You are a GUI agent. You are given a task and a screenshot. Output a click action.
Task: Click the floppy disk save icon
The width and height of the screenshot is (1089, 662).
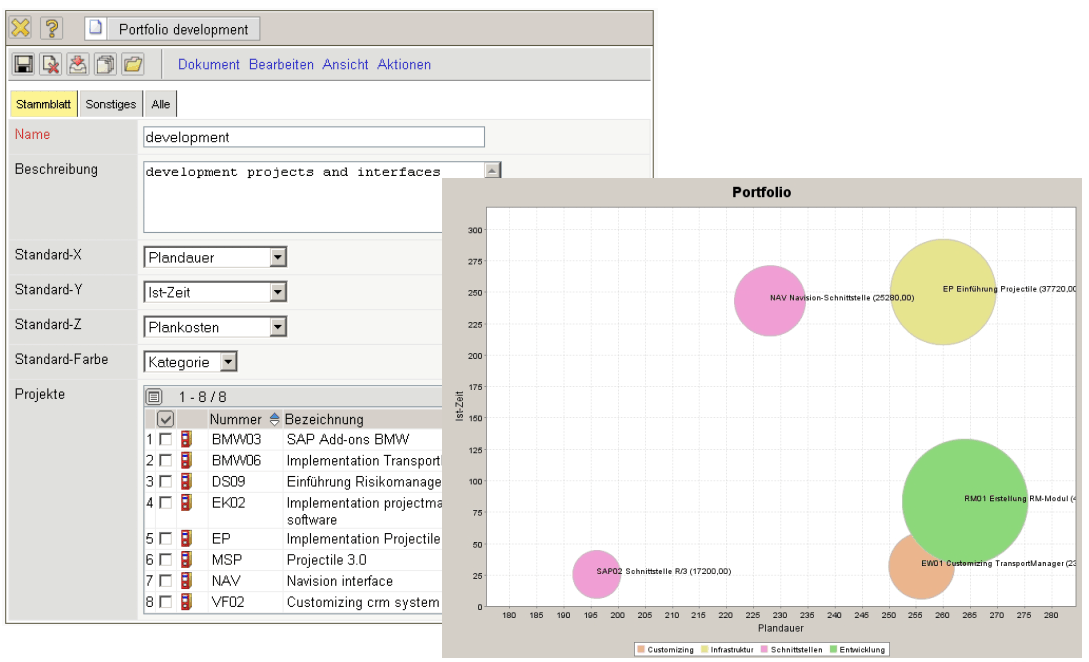tap(23, 65)
